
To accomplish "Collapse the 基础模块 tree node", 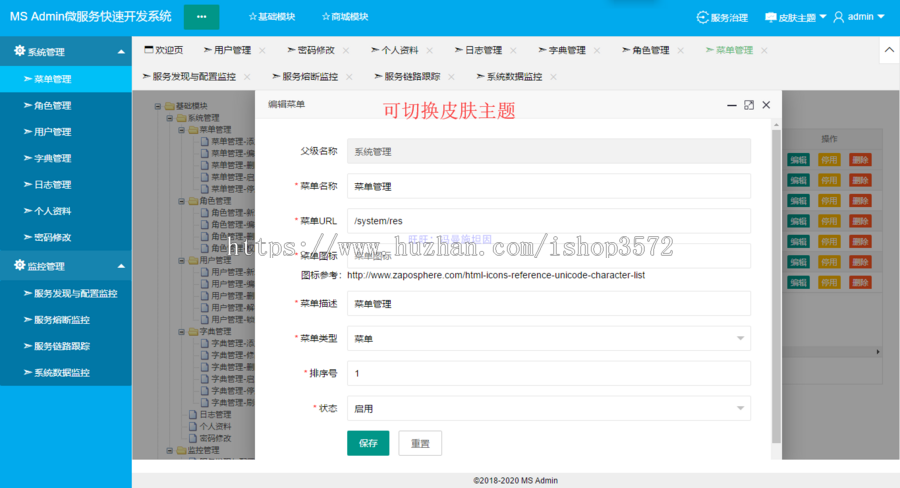I will coord(158,106).
